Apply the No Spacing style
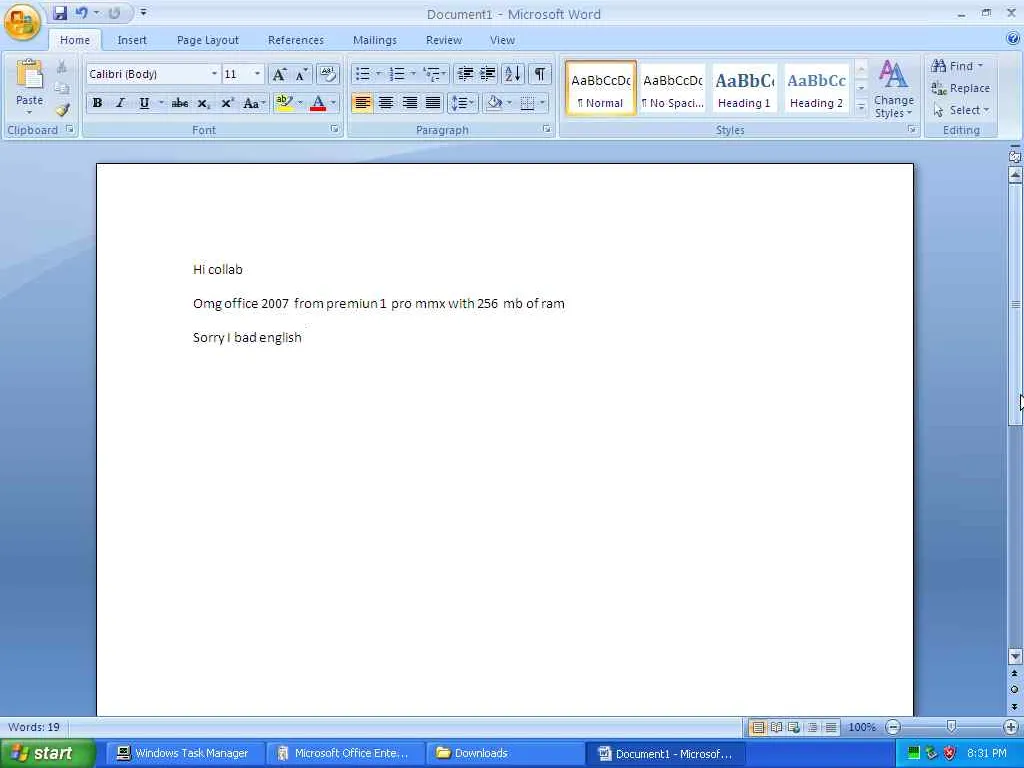Image resolution: width=1024 pixels, height=768 pixels. (673, 89)
